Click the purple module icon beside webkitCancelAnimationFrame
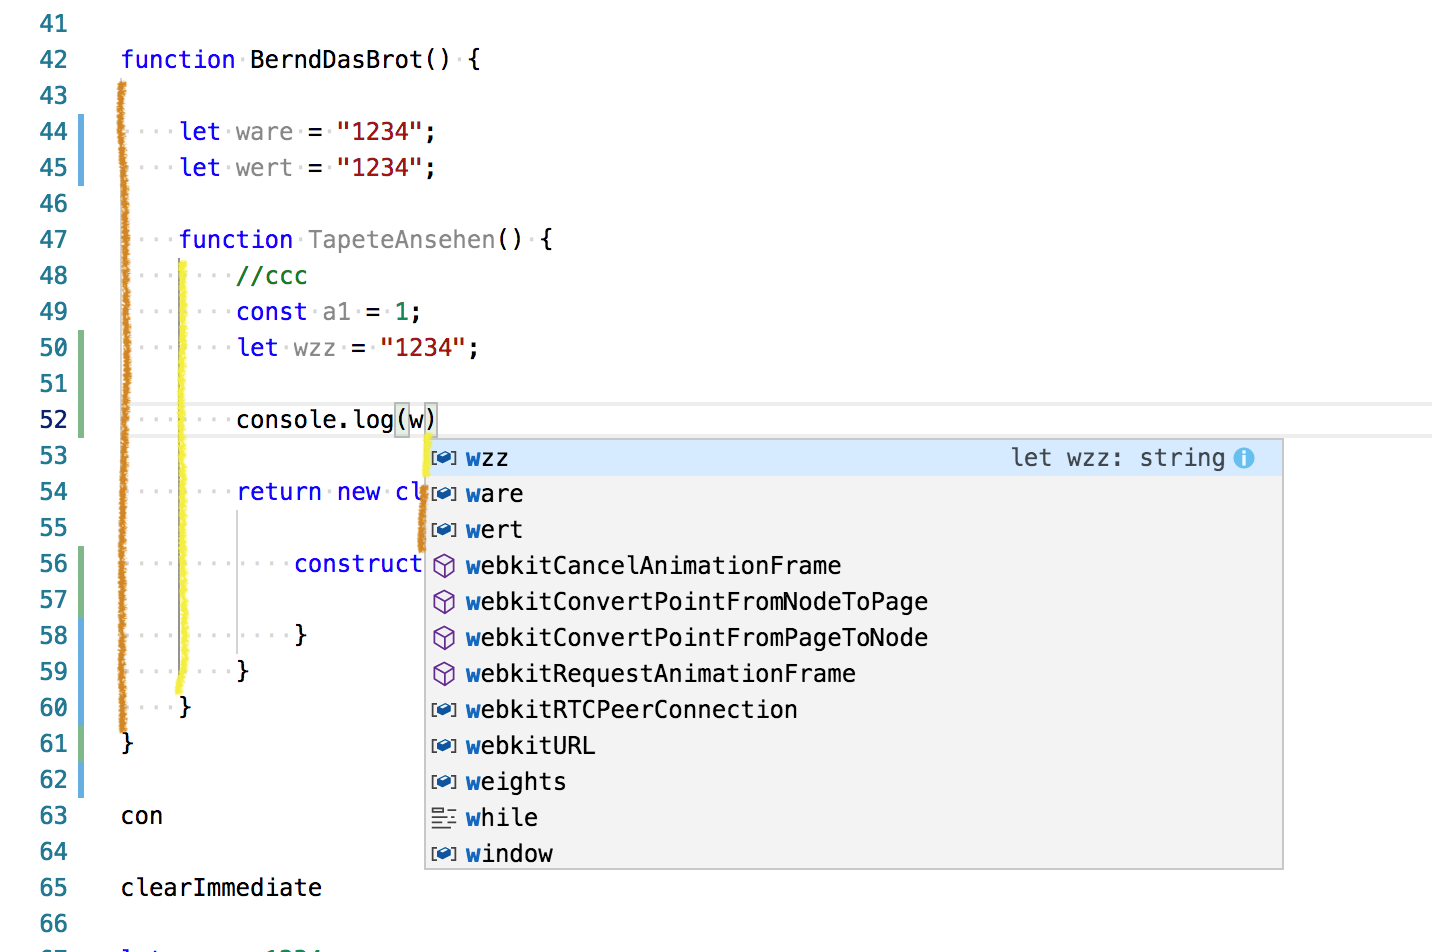Image resolution: width=1432 pixels, height=952 pixels. [x=443, y=565]
